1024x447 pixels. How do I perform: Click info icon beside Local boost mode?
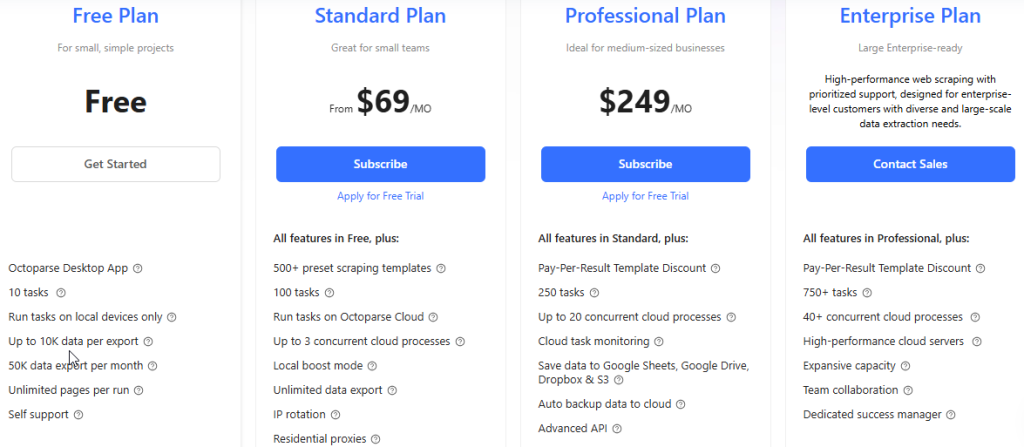click(x=372, y=366)
